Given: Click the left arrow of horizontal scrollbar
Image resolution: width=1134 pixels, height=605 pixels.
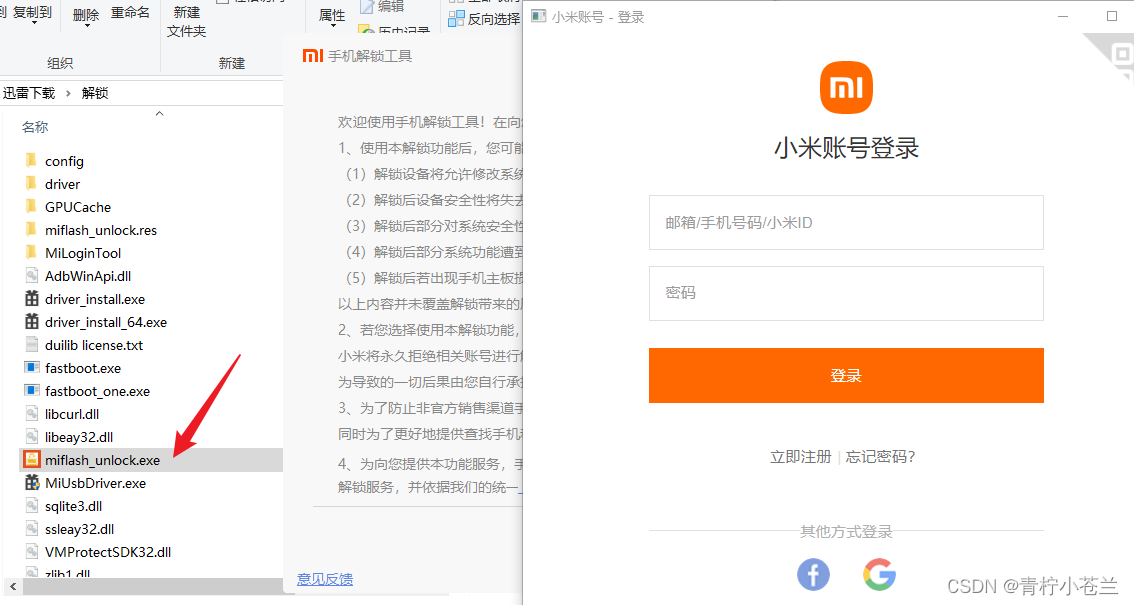Looking at the screenshot, I should (x=12, y=586).
